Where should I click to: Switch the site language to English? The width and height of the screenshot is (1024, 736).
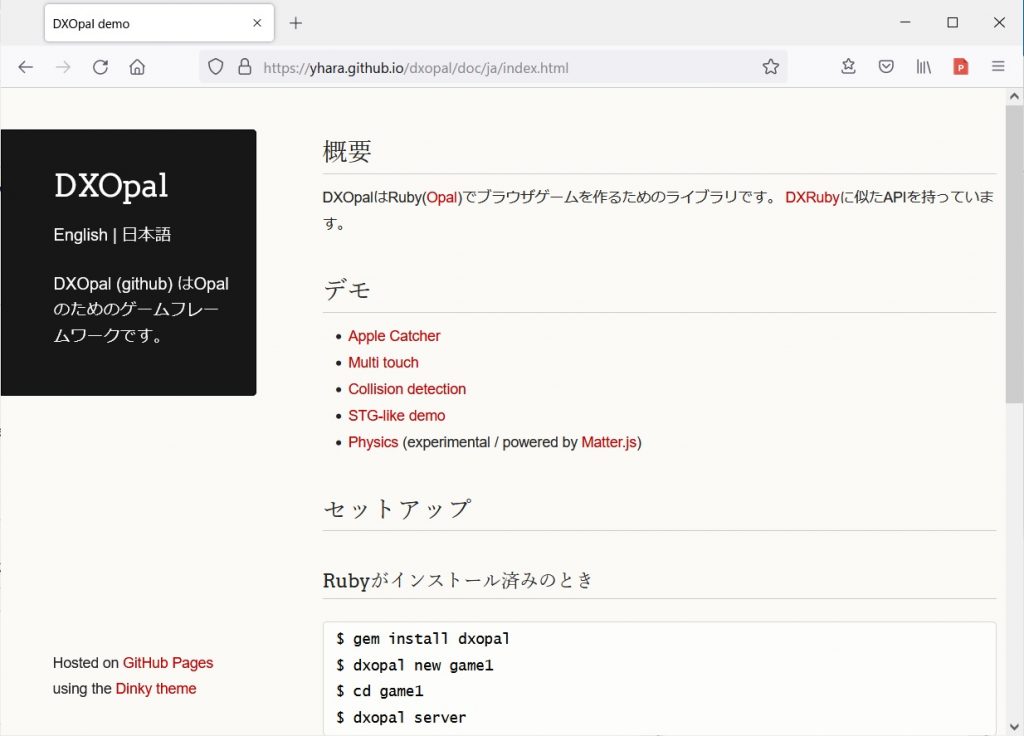80,235
